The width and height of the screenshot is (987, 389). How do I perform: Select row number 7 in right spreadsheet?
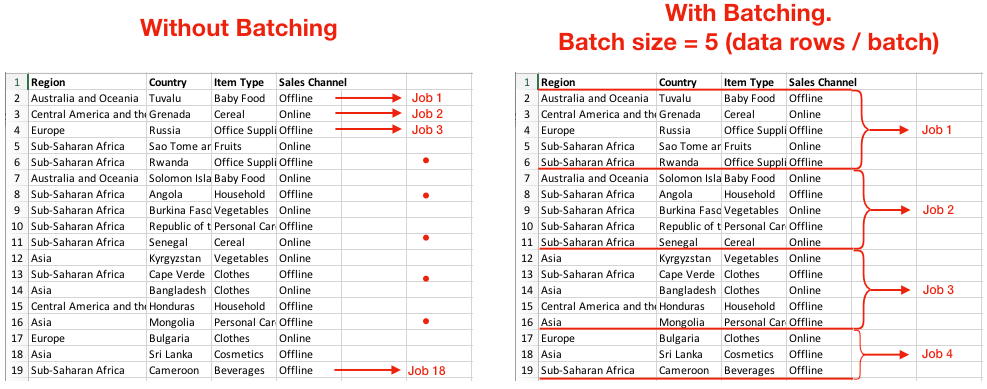coord(527,178)
